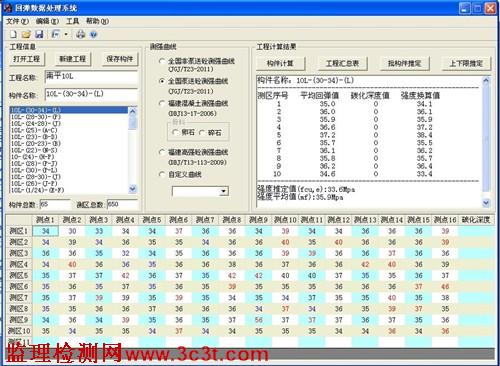Image resolution: width=500 pixels, height=366 pixels.
Task: Click the 构件名称 input field
Action: click(x=91, y=94)
